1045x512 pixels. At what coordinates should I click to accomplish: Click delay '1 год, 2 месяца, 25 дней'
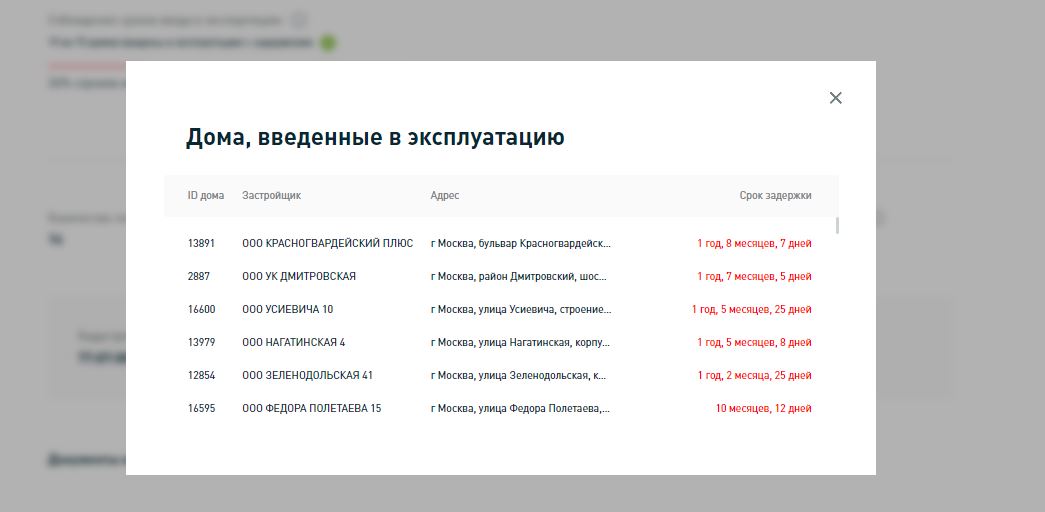754,375
